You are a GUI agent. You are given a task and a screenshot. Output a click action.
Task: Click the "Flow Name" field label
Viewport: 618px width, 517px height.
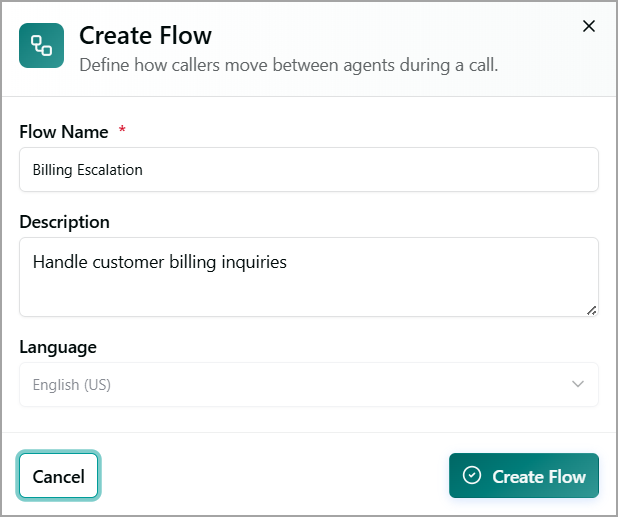tap(64, 132)
